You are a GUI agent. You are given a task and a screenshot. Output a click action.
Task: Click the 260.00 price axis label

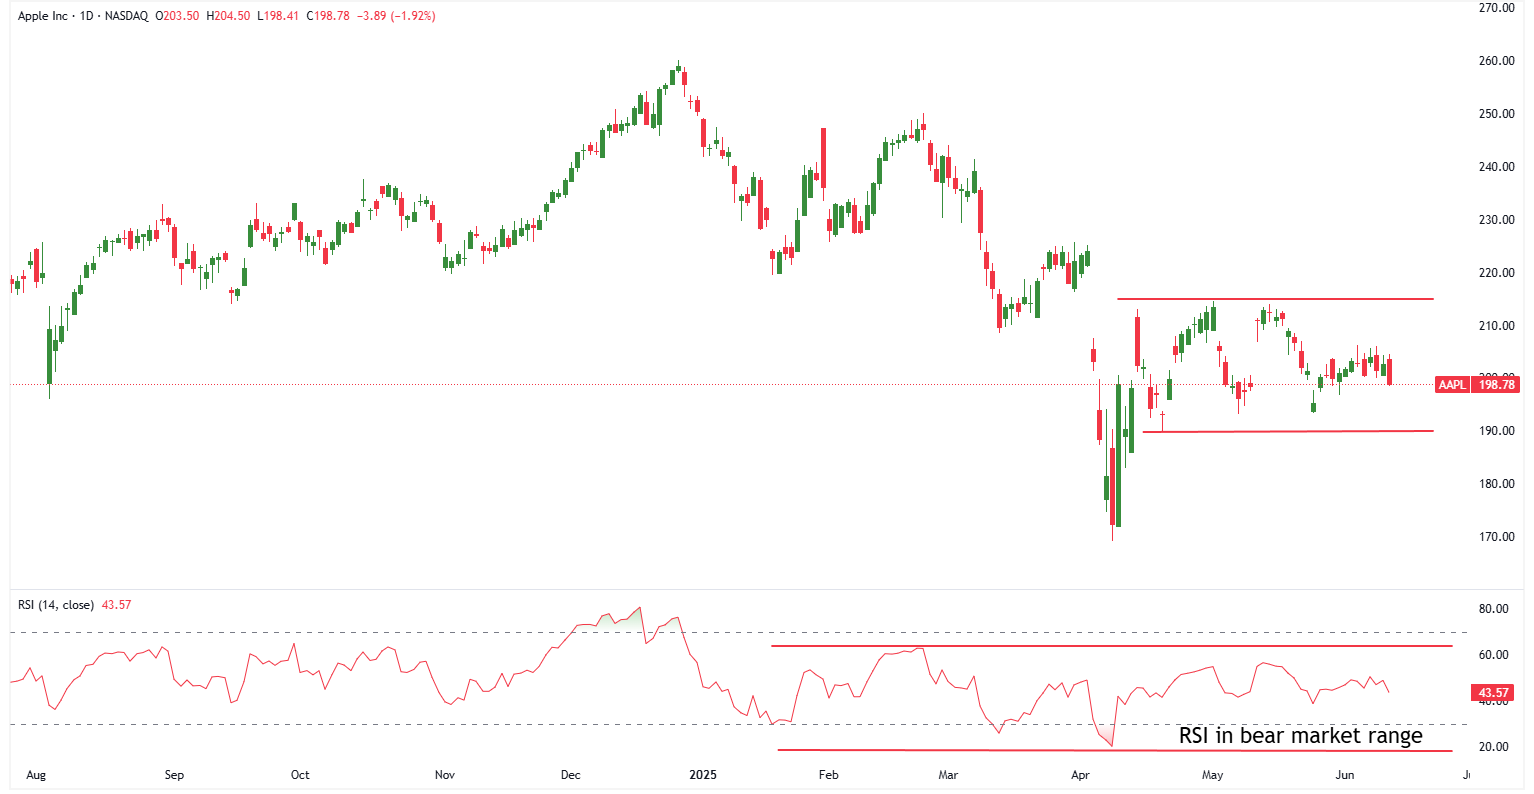(1497, 61)
